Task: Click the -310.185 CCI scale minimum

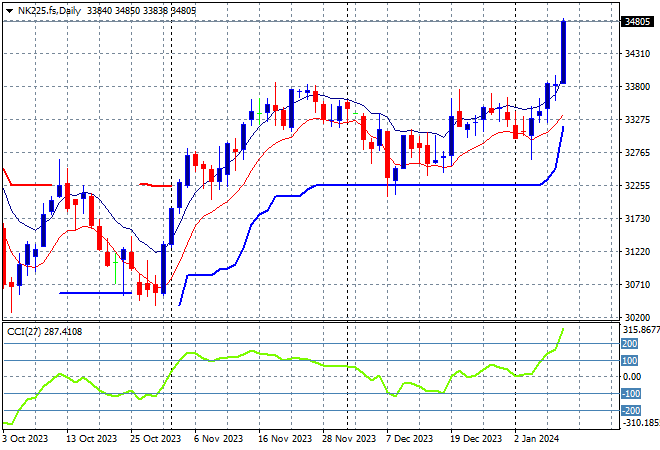Action: [x=638, y=423]
